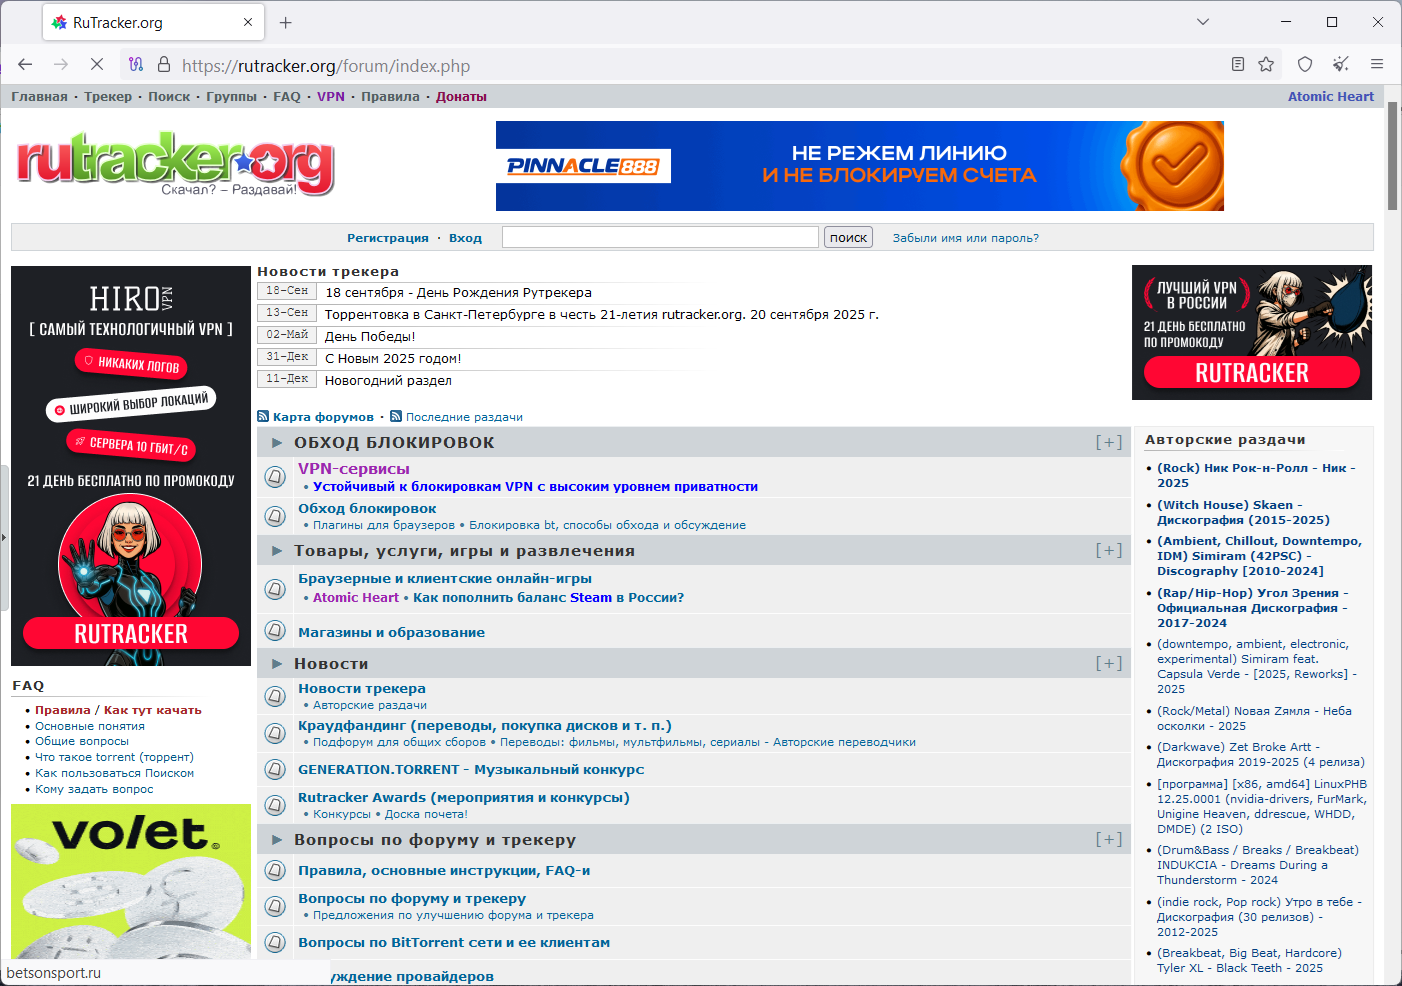Viewport: 1402px width, 986px height.
Task: Click the forum icon next to VPN-сервисы
Action: [x=275, y=477]
